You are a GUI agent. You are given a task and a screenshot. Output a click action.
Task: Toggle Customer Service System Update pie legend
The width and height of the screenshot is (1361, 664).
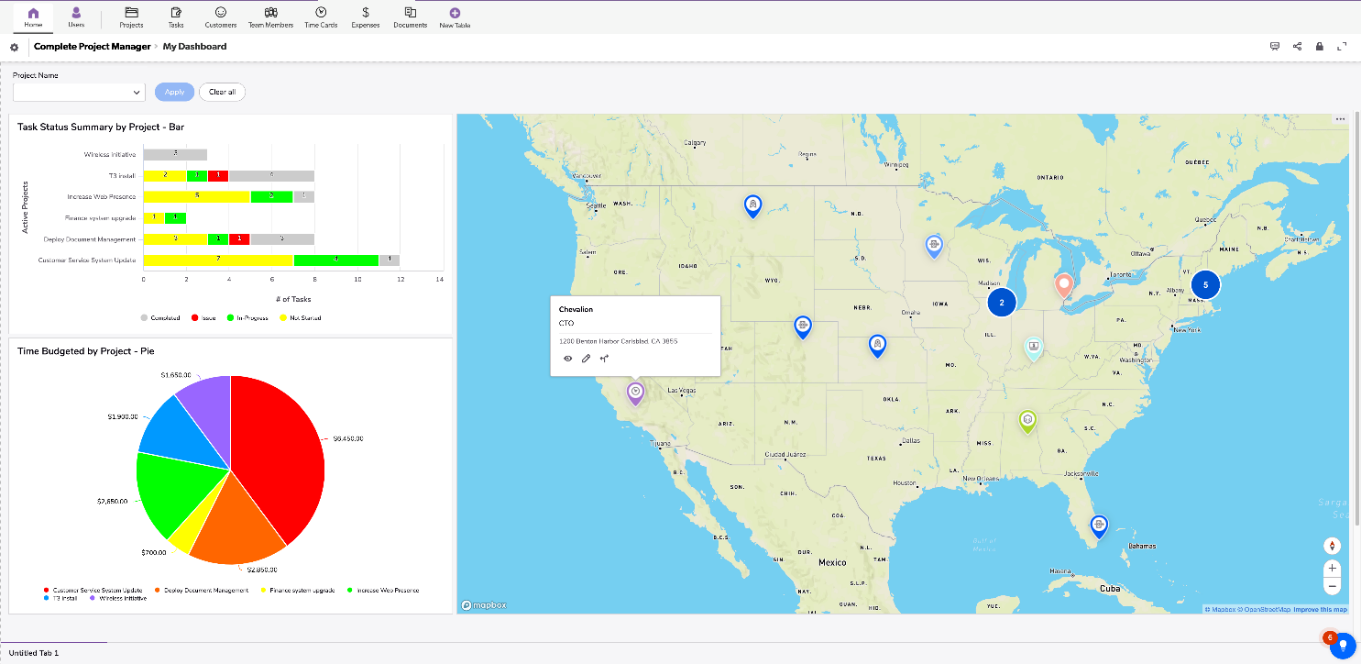click(x=95, y=591)
